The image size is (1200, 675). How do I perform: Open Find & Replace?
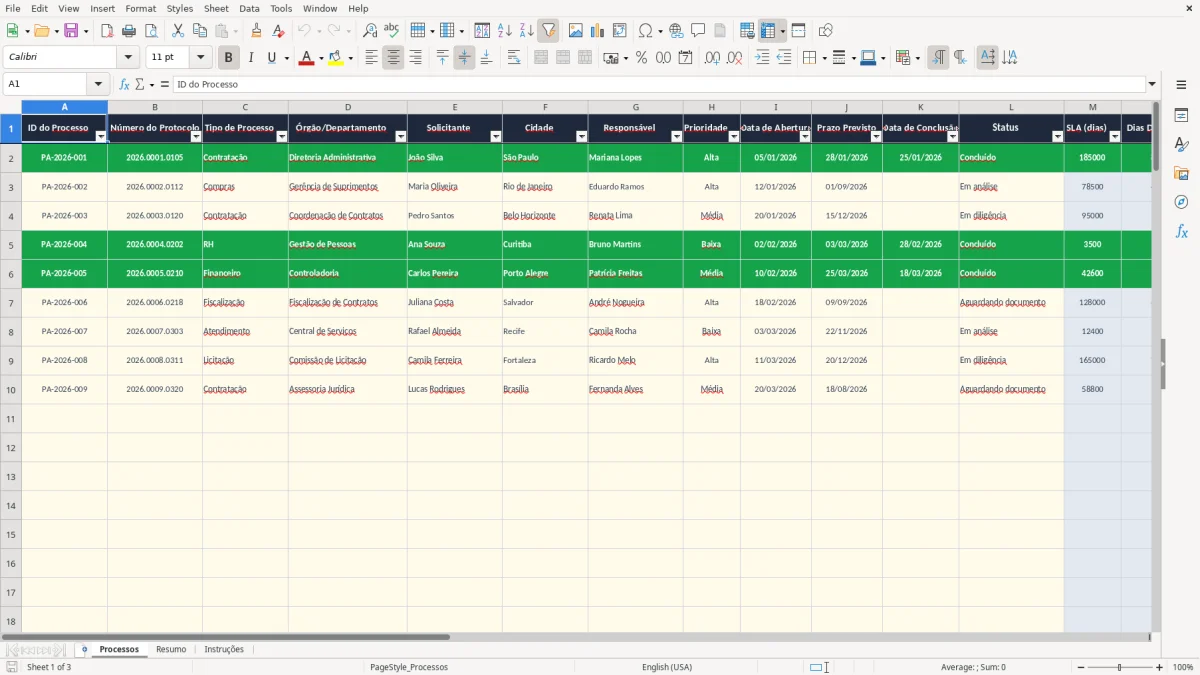[x=370, y=31]
